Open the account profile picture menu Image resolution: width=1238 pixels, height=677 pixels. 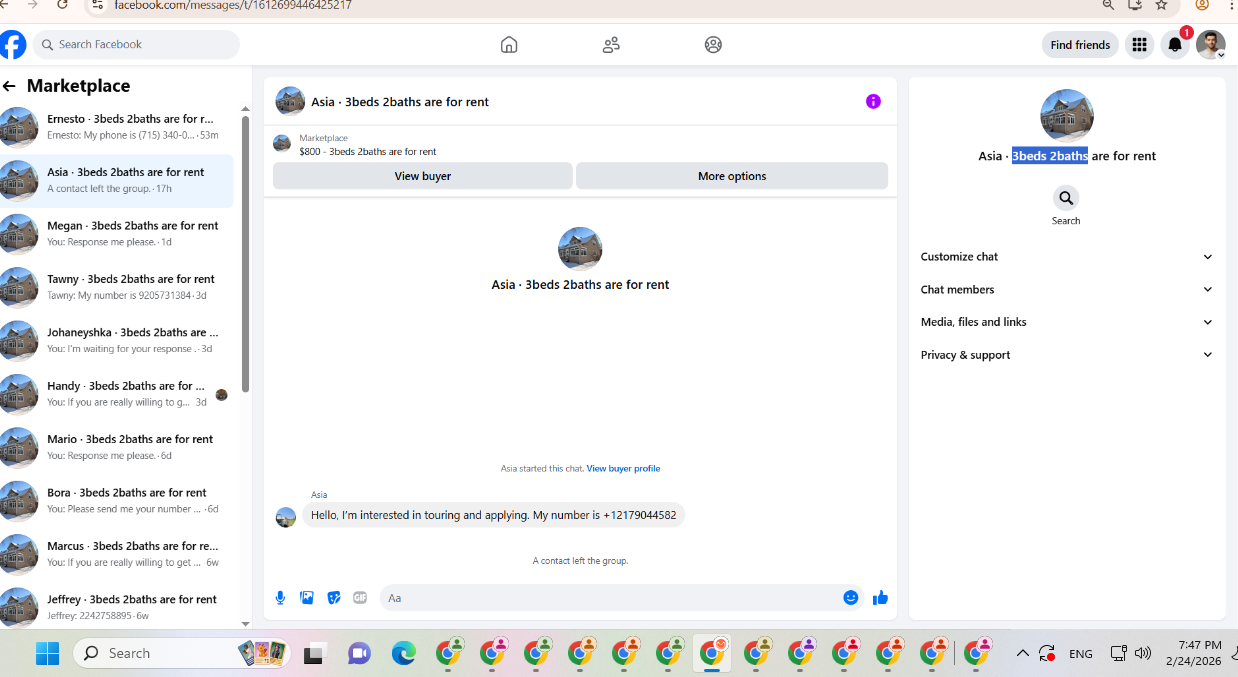coord(1210,45)
